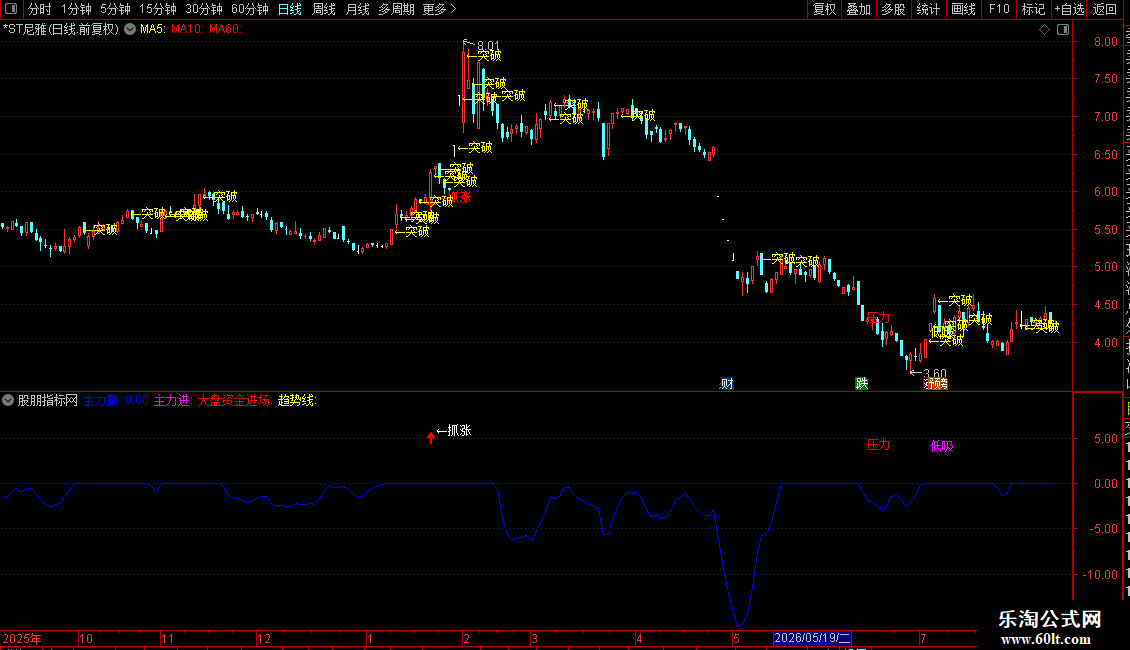Switch to 周线 weekly chart
Screen dimensions: 1130x650
324,9
